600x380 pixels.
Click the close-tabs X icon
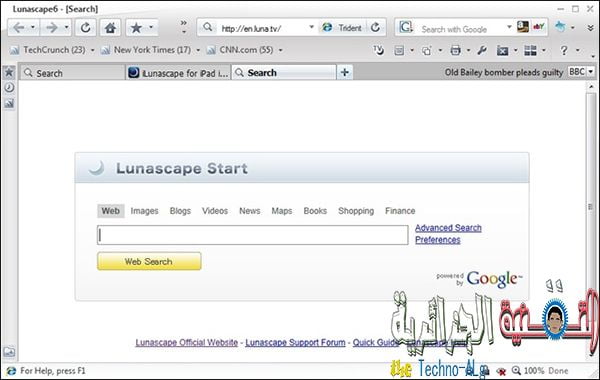tap(502, 51)
